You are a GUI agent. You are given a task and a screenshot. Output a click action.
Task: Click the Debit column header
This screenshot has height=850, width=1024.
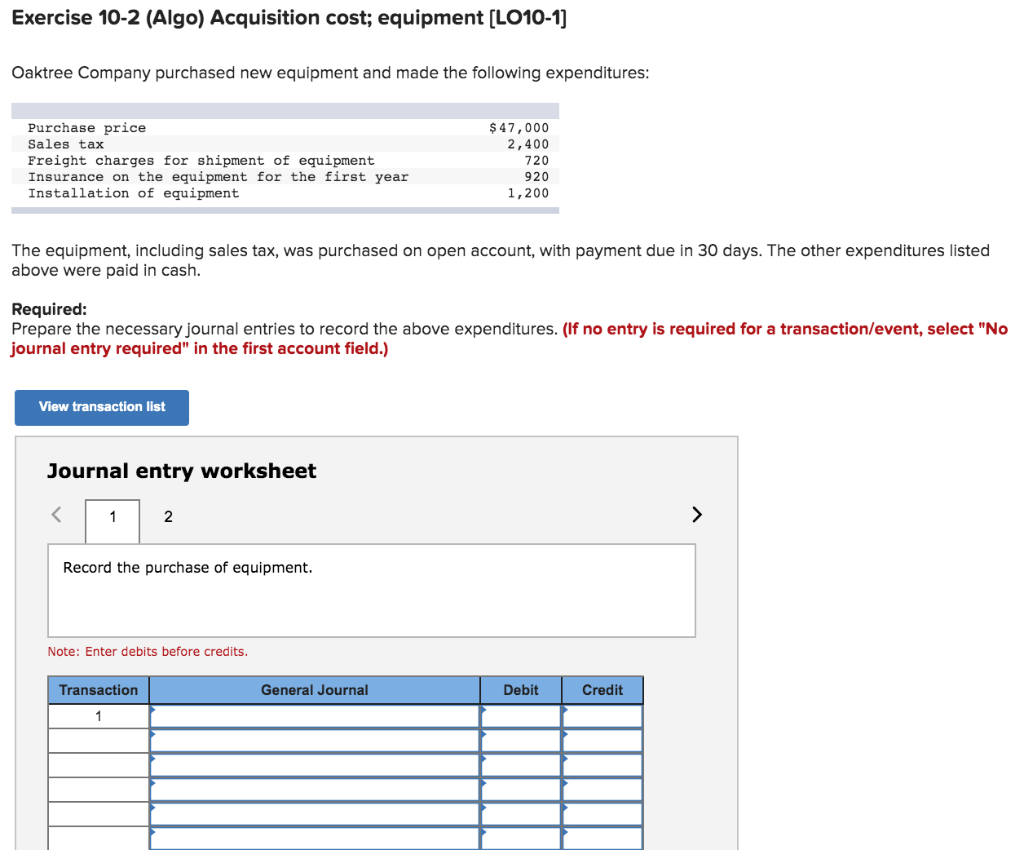click(x=520, y=690)
